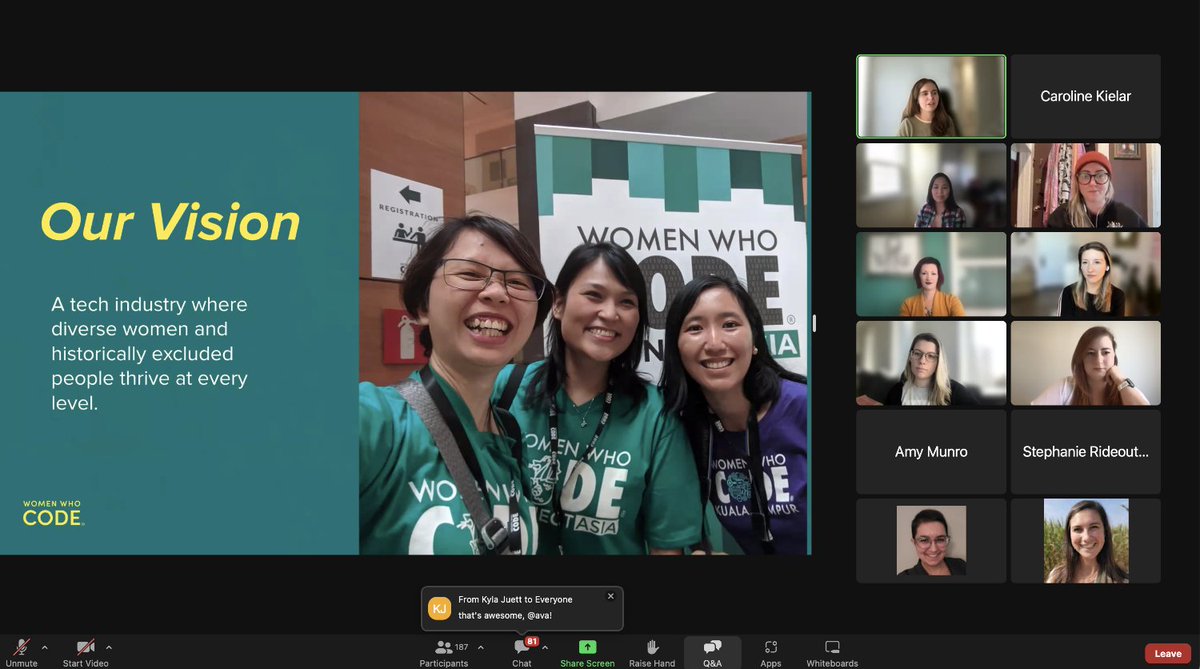
Task: Select profile photo tile of woman with glasses
Action: click(x=931, y=541)
